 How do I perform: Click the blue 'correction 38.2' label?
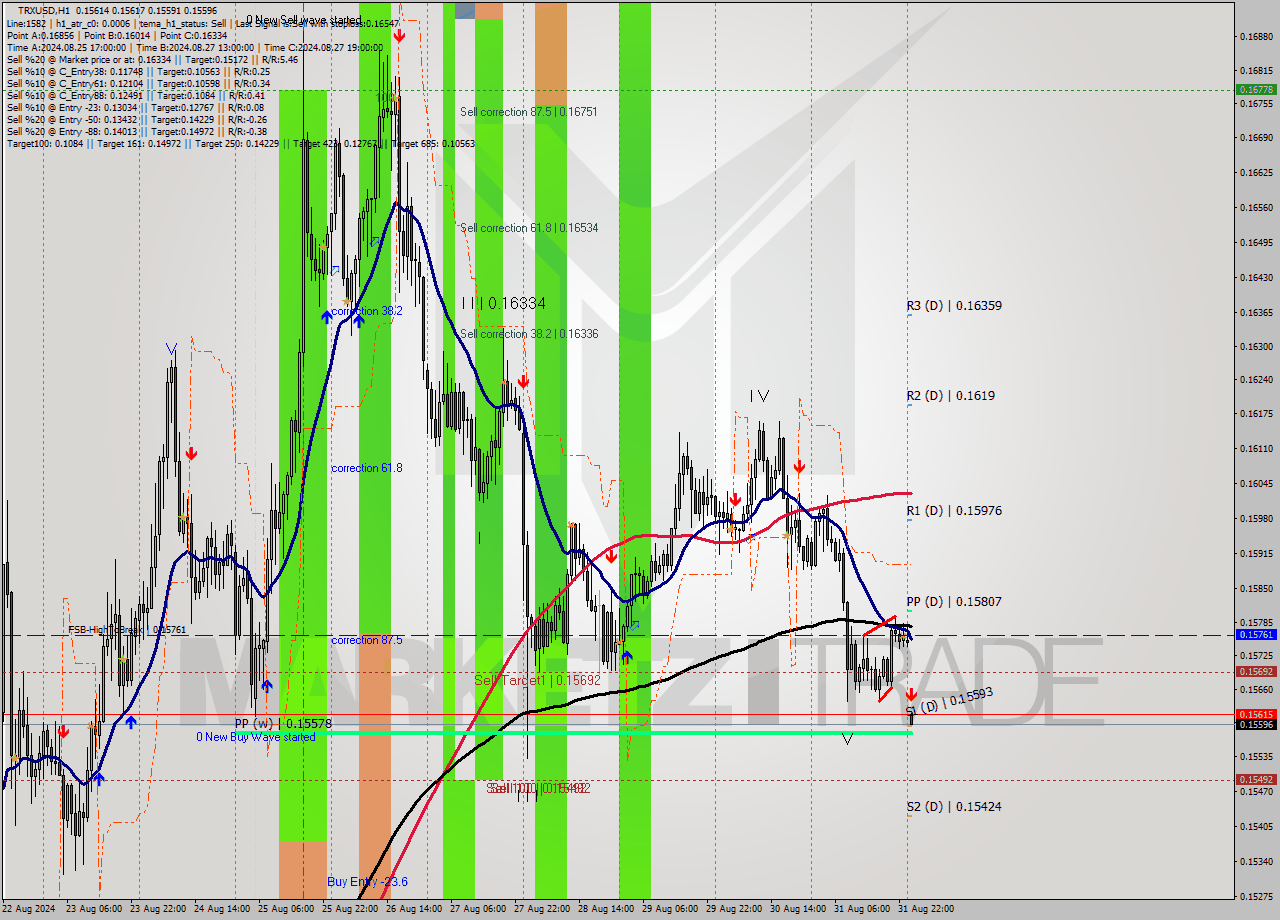tap(367, 311)
